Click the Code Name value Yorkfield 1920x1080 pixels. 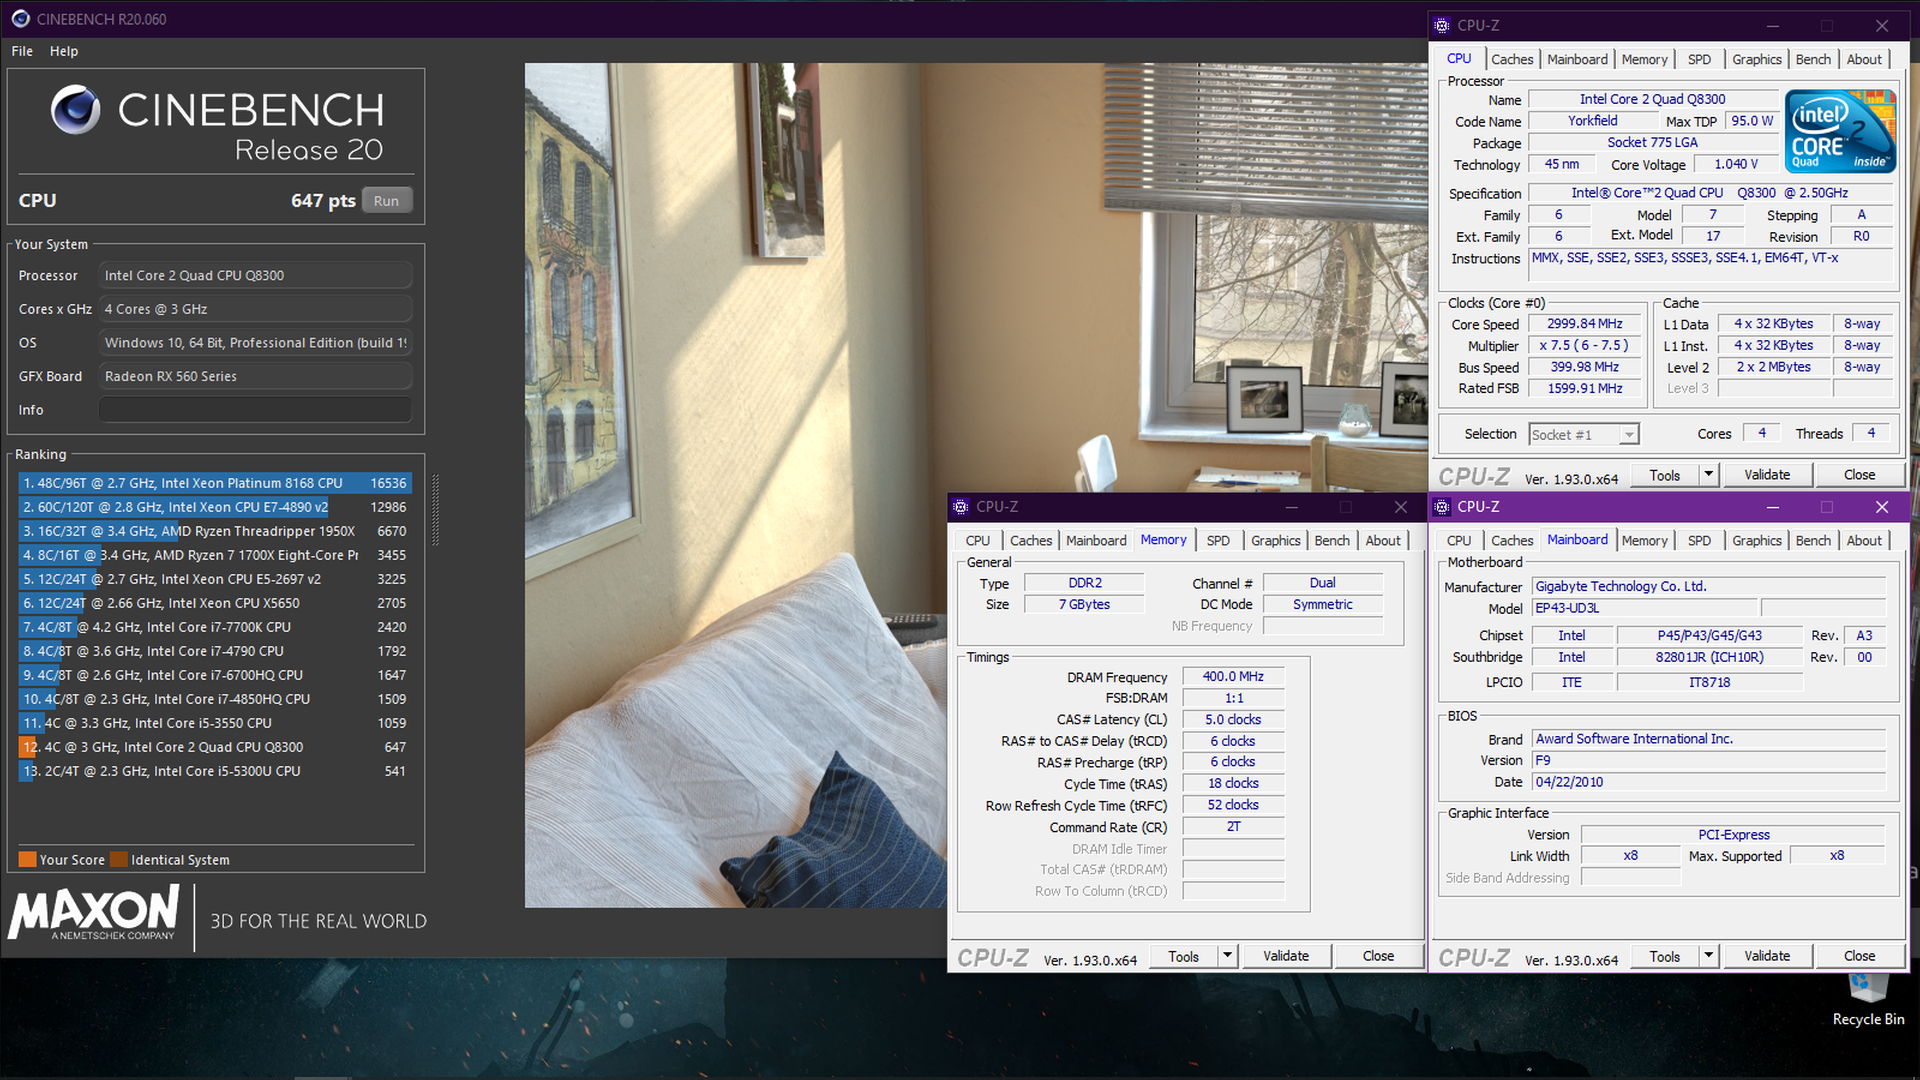click(1592, 121)
